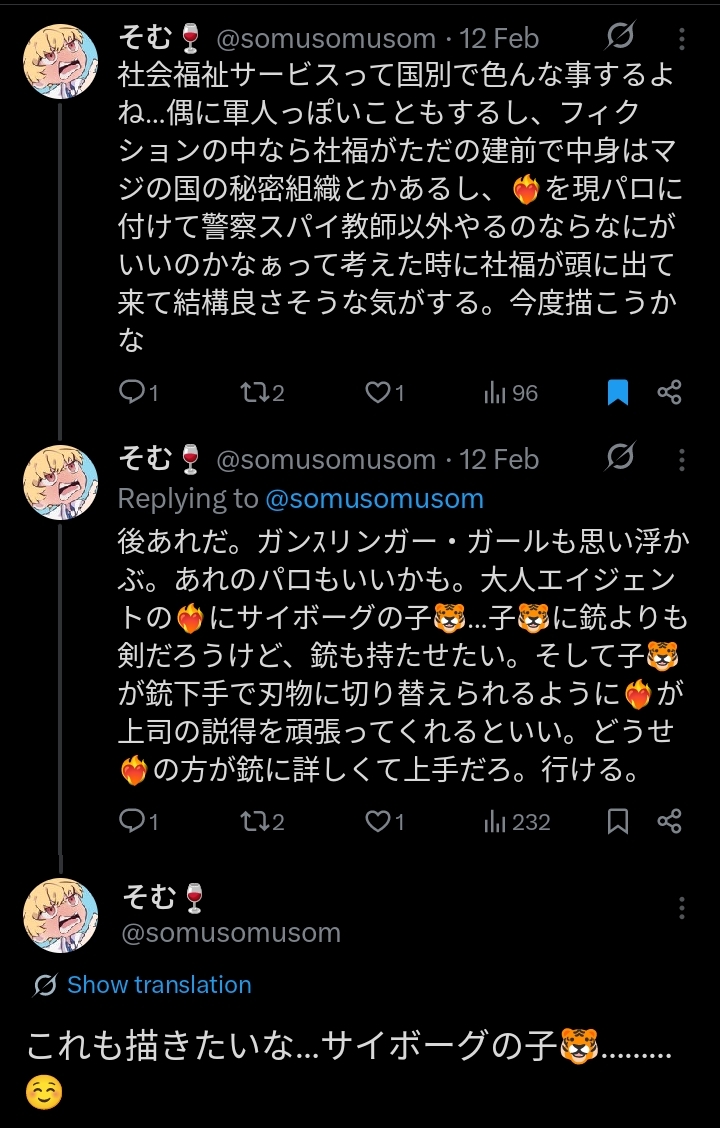Remove bookmark from the first tweet
The image size is (720, 1128).
click(618, 393)
